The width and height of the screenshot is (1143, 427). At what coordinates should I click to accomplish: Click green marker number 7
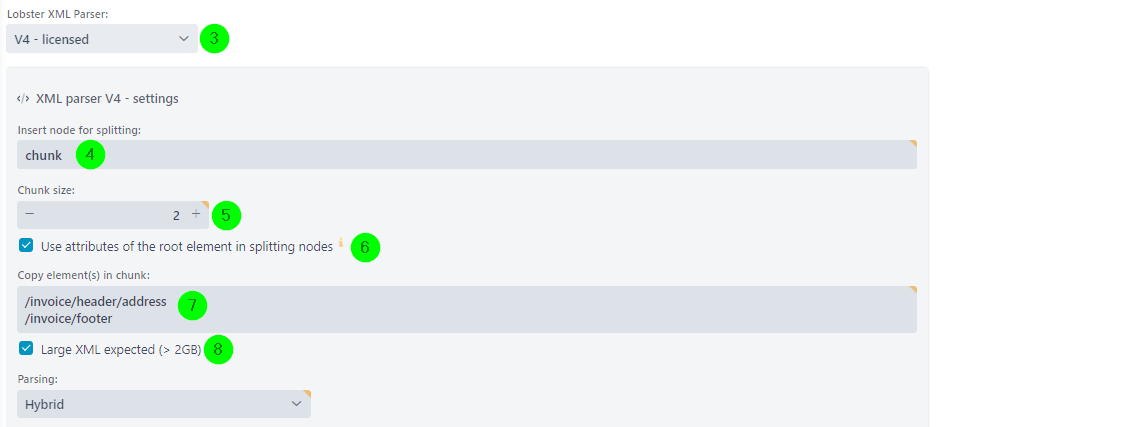click(192, 306)
